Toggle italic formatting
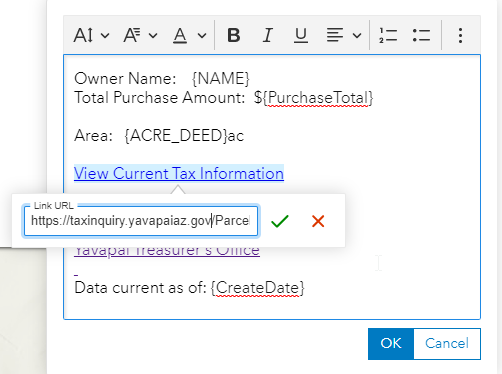The image size is (502, 374). coord(267,35)
